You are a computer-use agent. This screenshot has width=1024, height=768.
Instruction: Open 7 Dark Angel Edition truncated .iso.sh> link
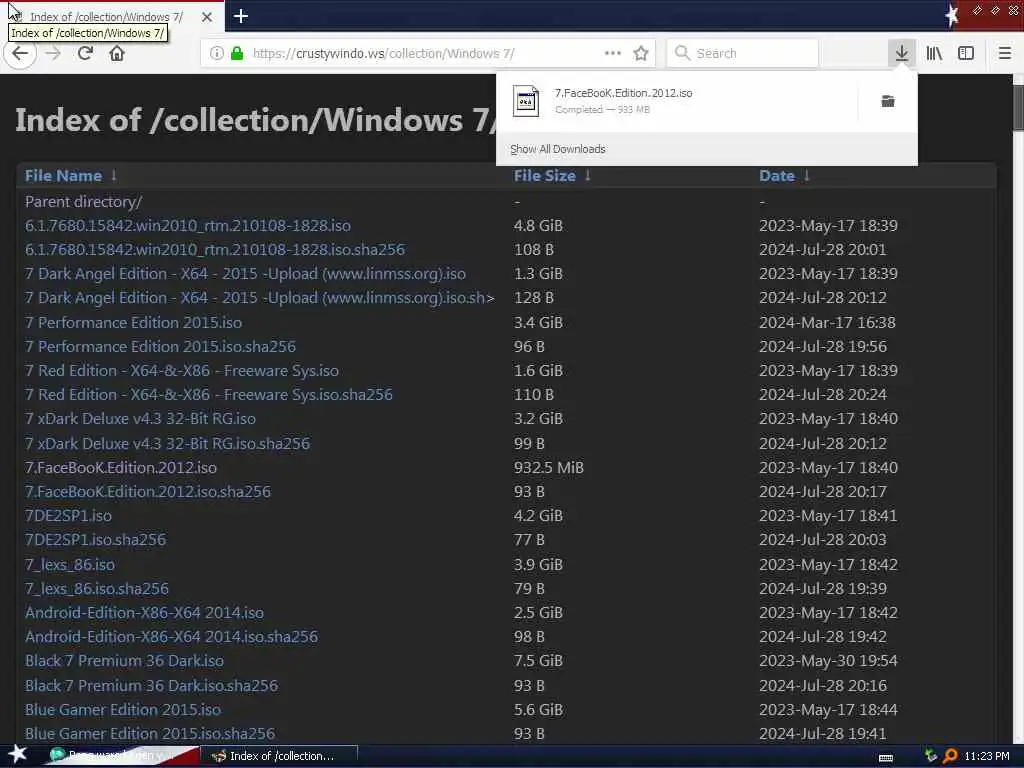coord(259,298)
